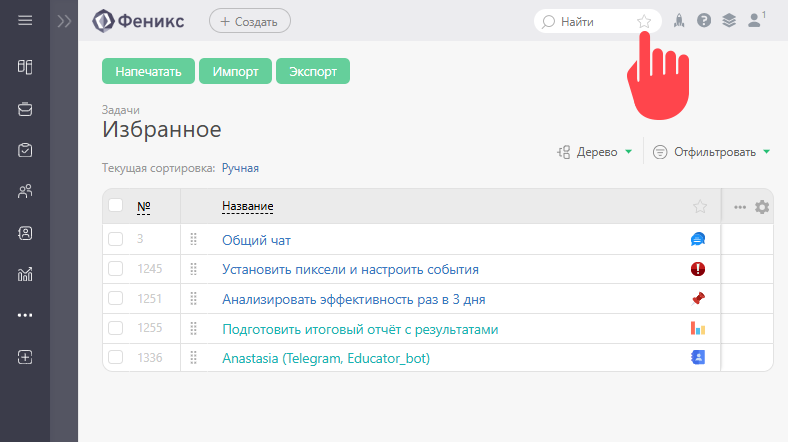
Task: Sort by the № column header
Action: point(144,206)
